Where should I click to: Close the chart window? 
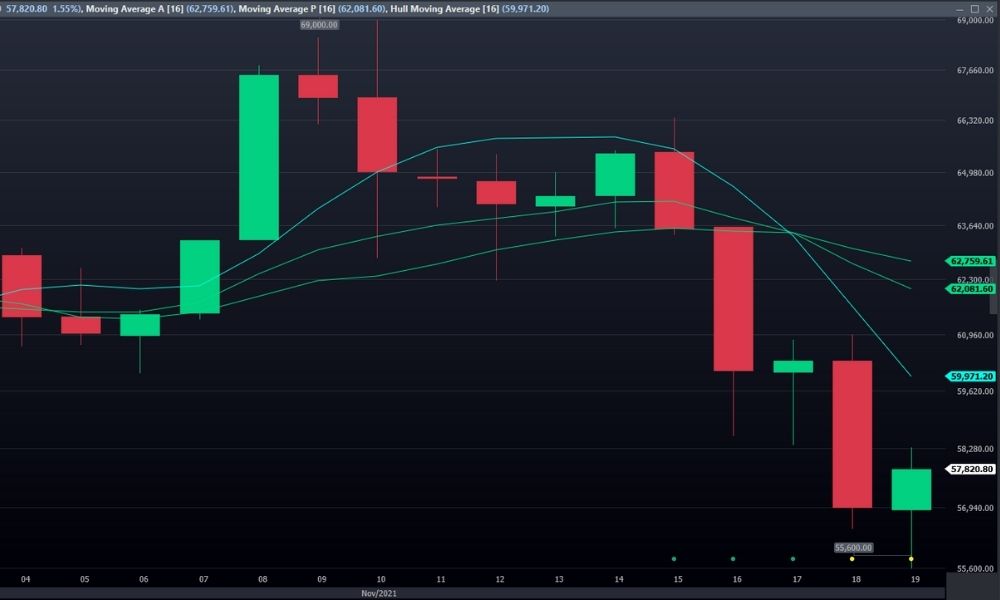click(989, 9)
